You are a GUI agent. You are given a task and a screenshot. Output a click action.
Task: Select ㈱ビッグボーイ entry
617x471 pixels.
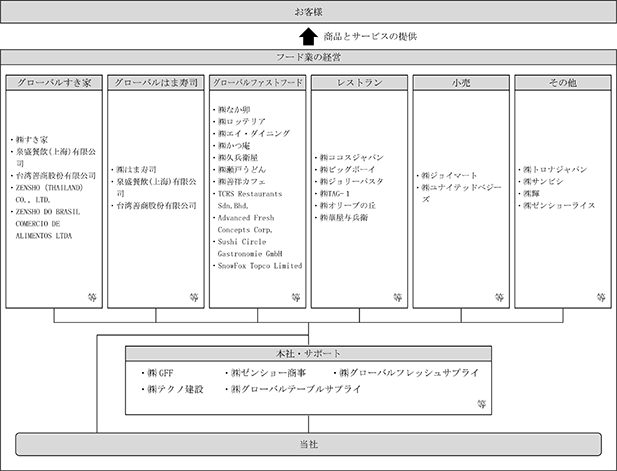(x=347, y=170)
